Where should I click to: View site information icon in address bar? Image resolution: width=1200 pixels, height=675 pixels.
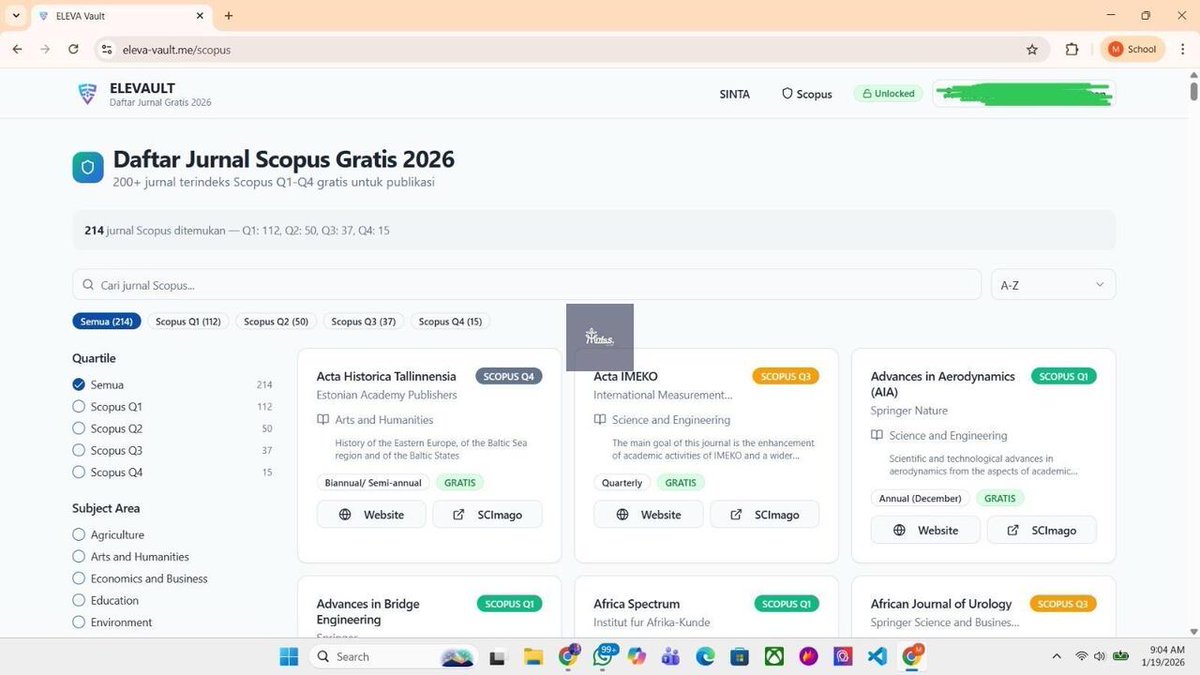(x=107, y=49)
